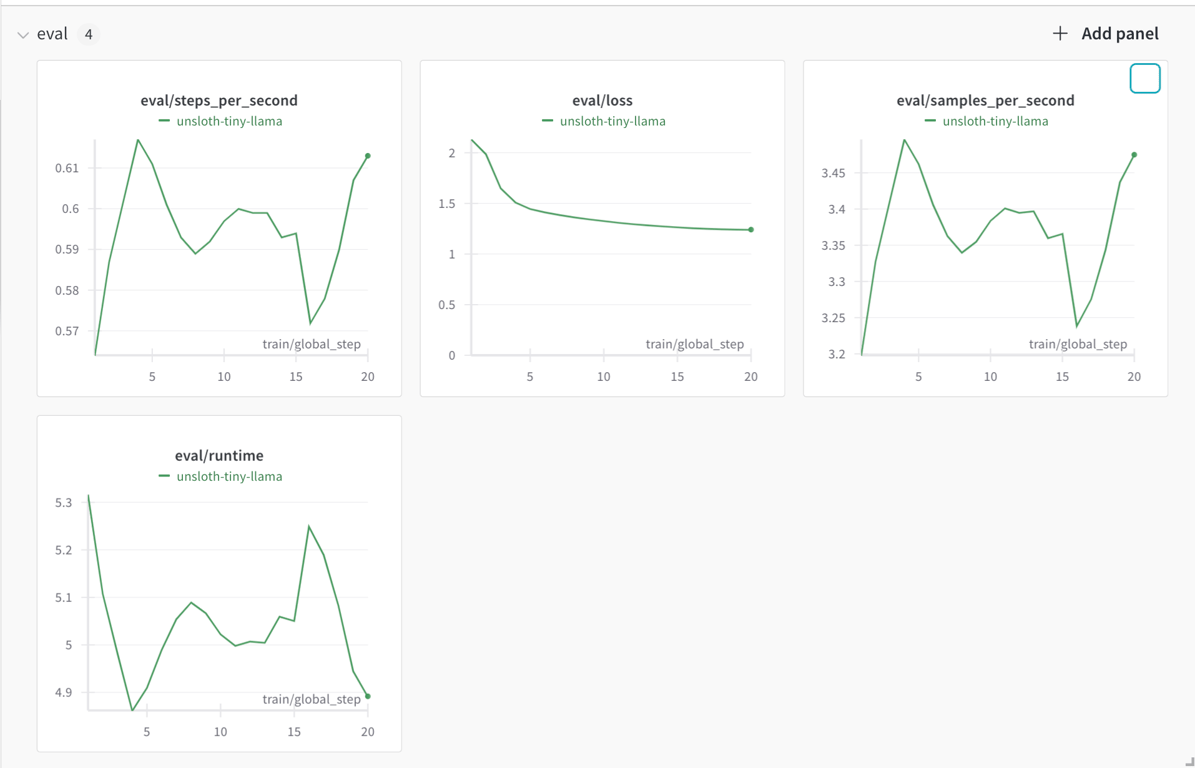This screenshot has height=768, width=1195.
Task: Click the teal square on eval/samples_per_second panel
Action: (1145, 78)
